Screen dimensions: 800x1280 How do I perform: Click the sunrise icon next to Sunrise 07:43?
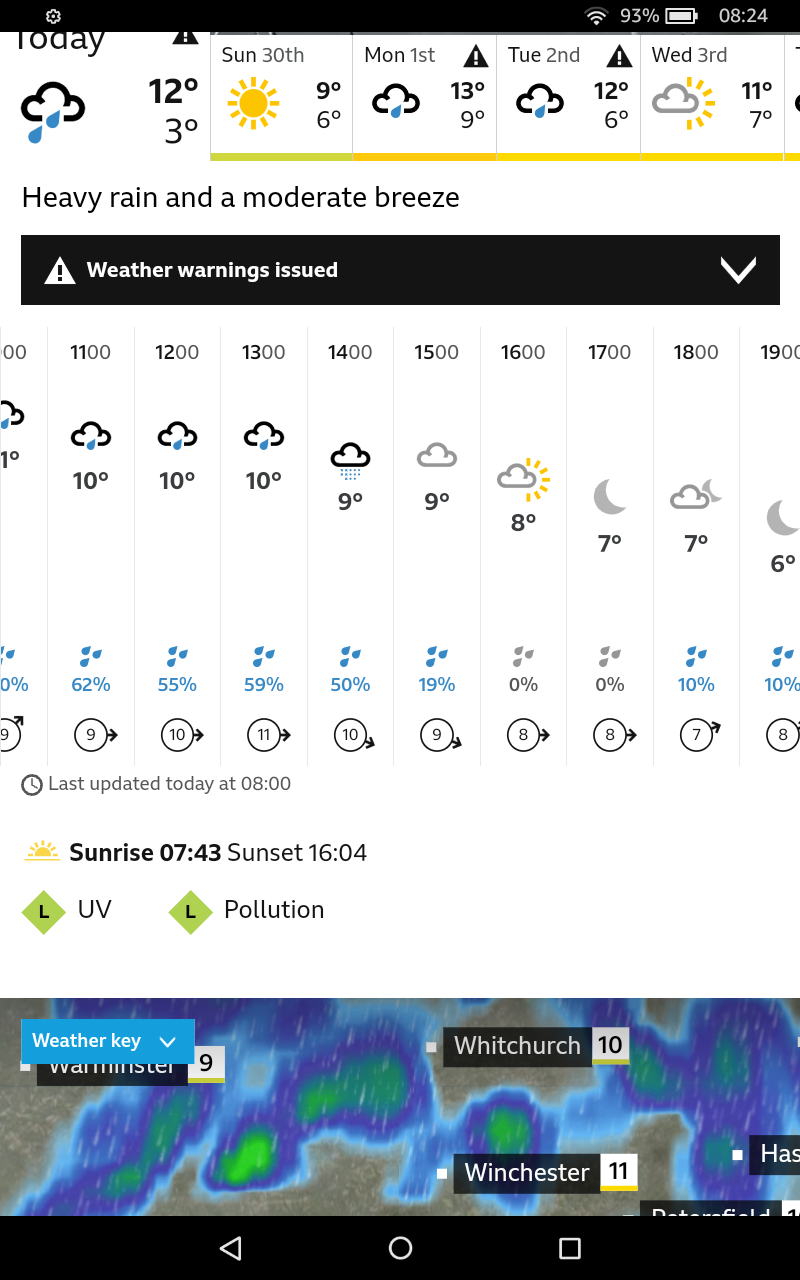(x=42, y=851)
